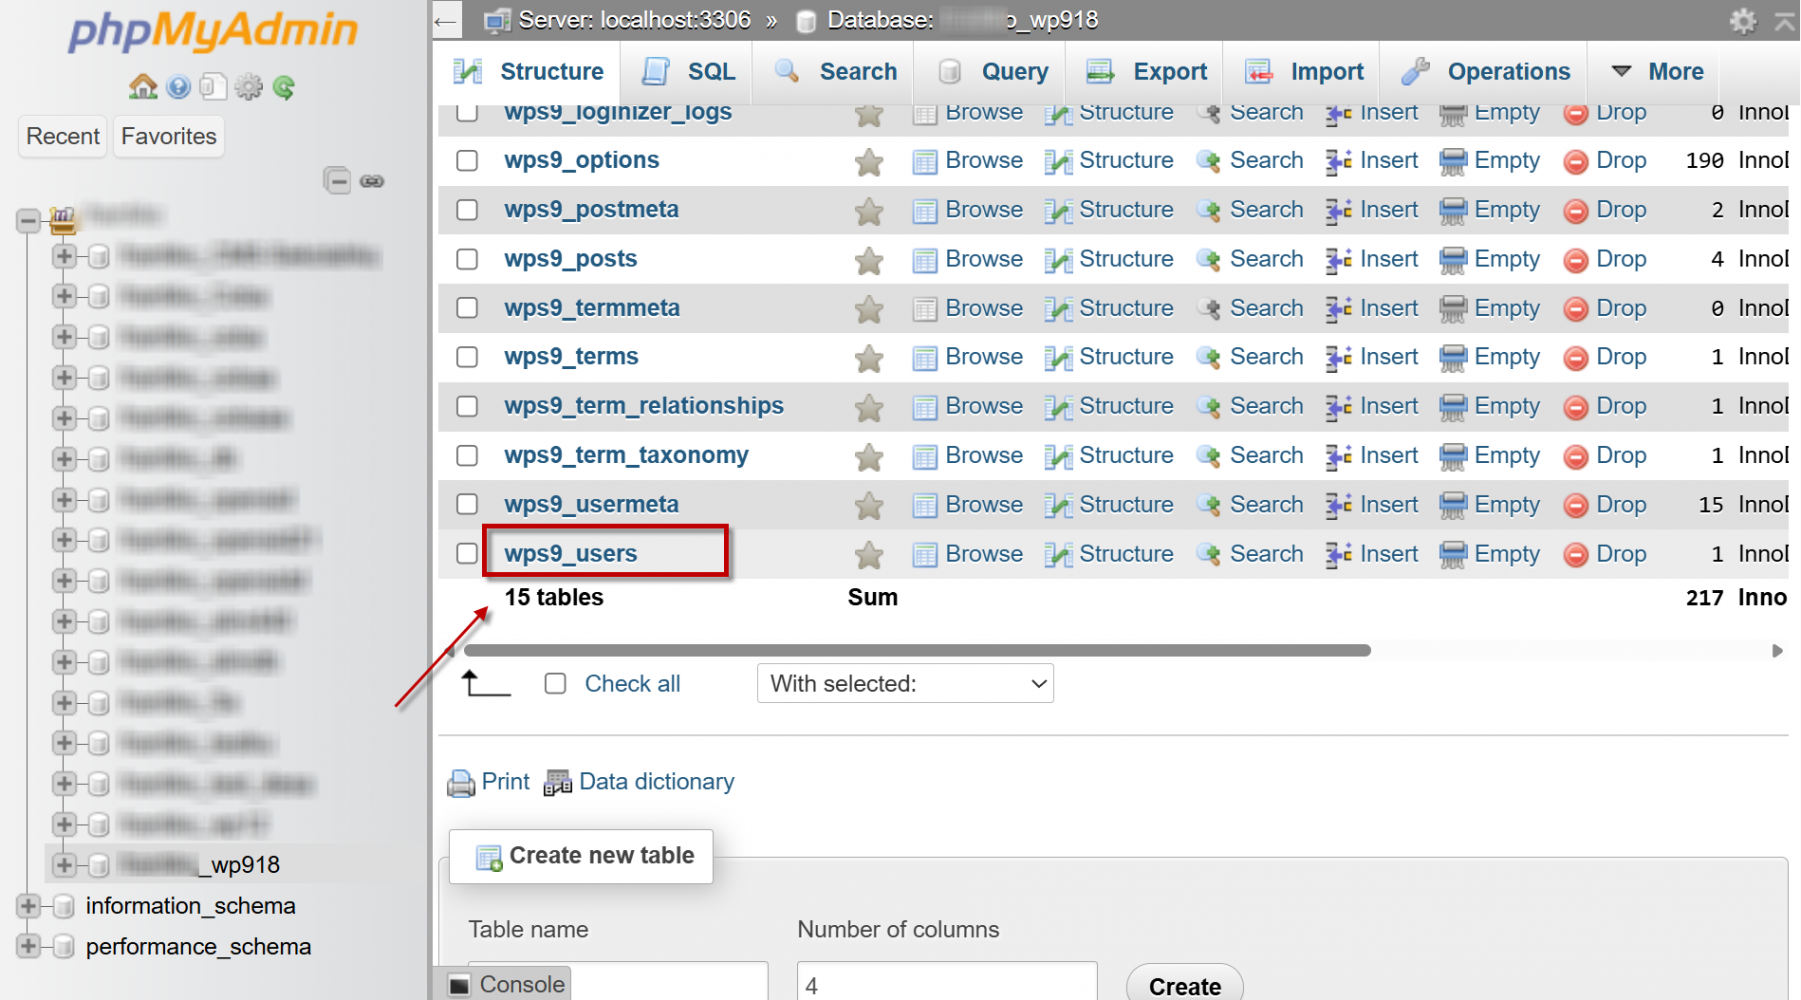The height and width of the screenshot is (1000, 1801).
Task: Click the reload navigation panel icon
Action: 284,88
